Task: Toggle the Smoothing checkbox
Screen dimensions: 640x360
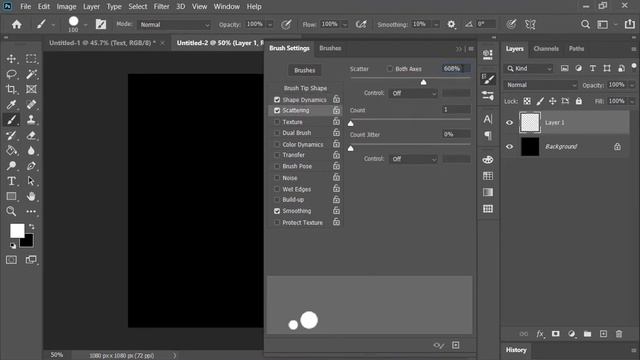Action: tap(277, 211)
